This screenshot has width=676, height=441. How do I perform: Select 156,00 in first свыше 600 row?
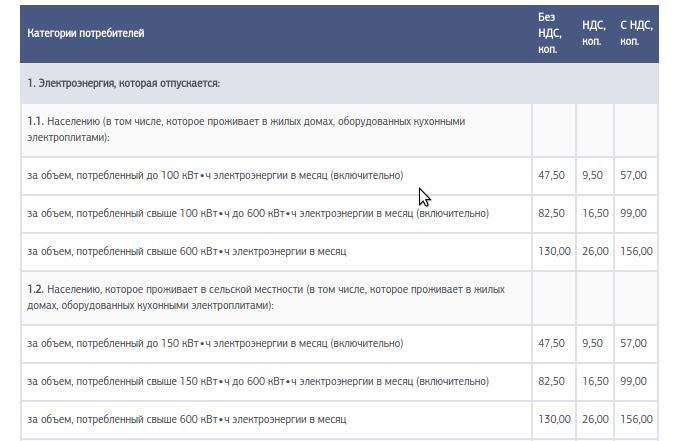[636, 251]
